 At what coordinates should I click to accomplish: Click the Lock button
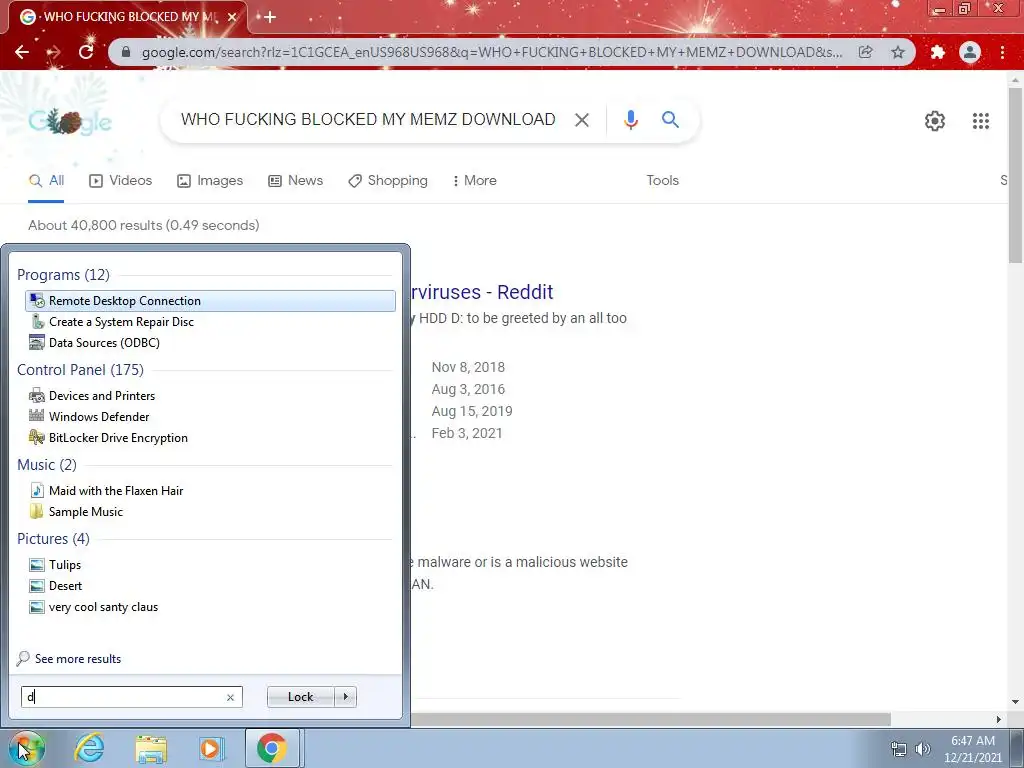pos(300,697)
